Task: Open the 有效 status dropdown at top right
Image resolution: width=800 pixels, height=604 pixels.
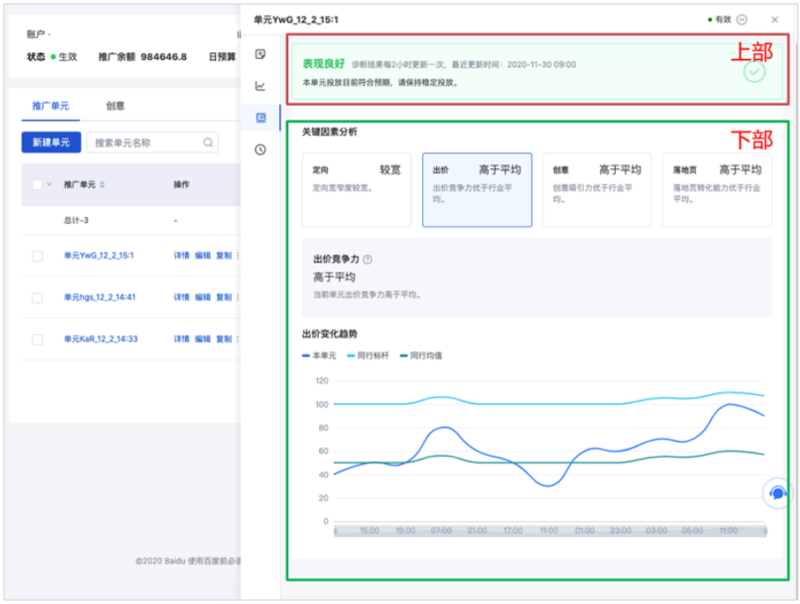Action: (722, 17)
